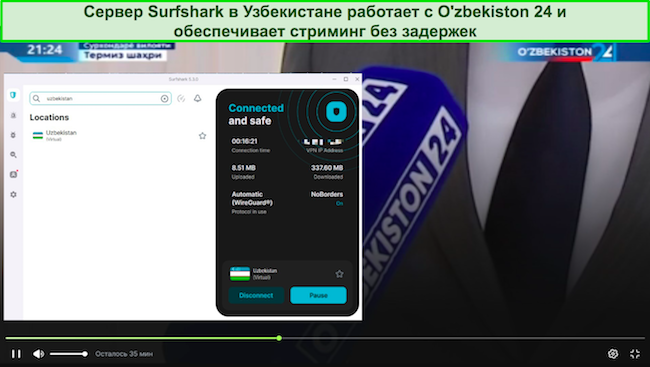Click connected location name Uzbekistan (Virtual) in dark card

click(x=265, y=274)
